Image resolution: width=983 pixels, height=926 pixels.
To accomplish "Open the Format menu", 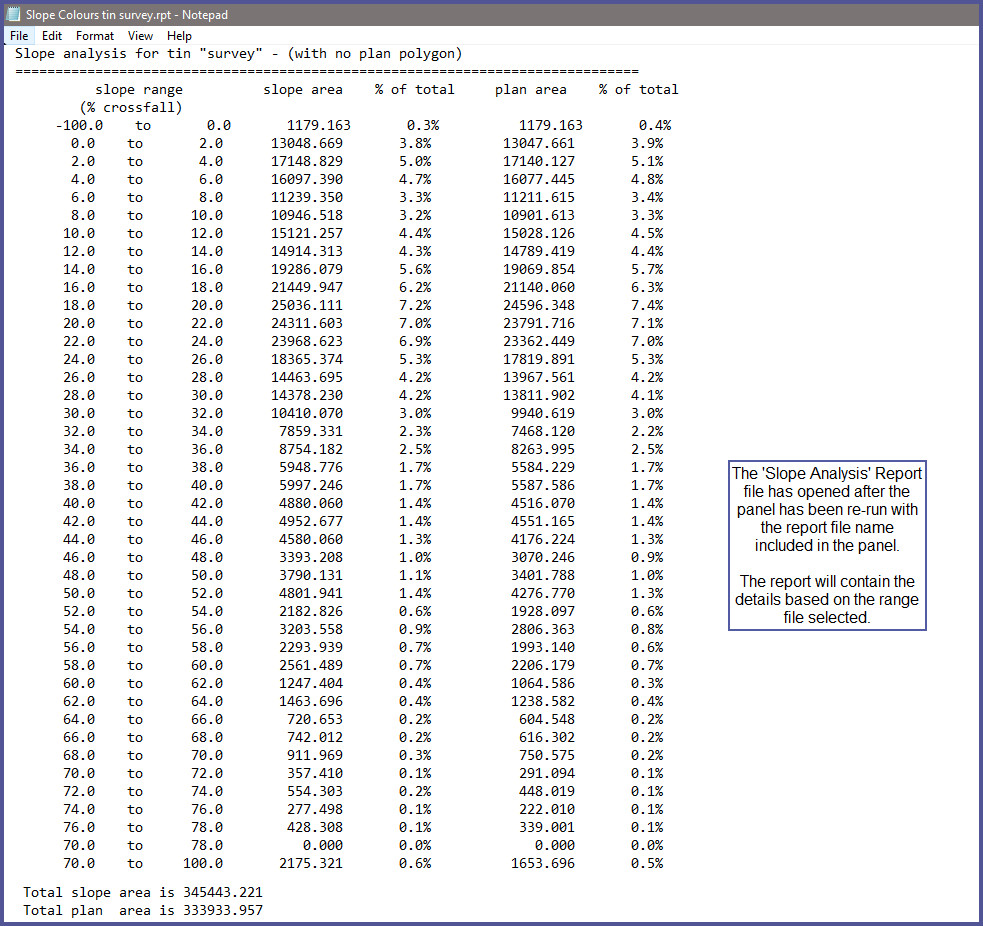I will [x=95, y=36].
